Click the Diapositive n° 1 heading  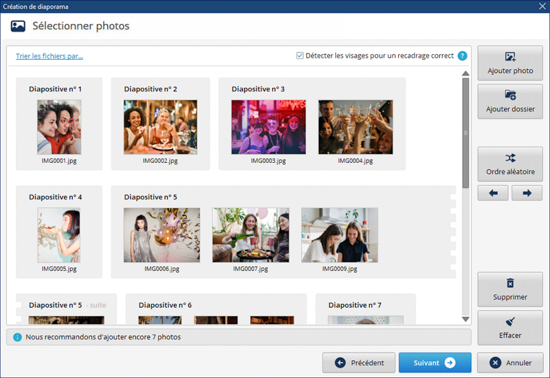(55, 89)
